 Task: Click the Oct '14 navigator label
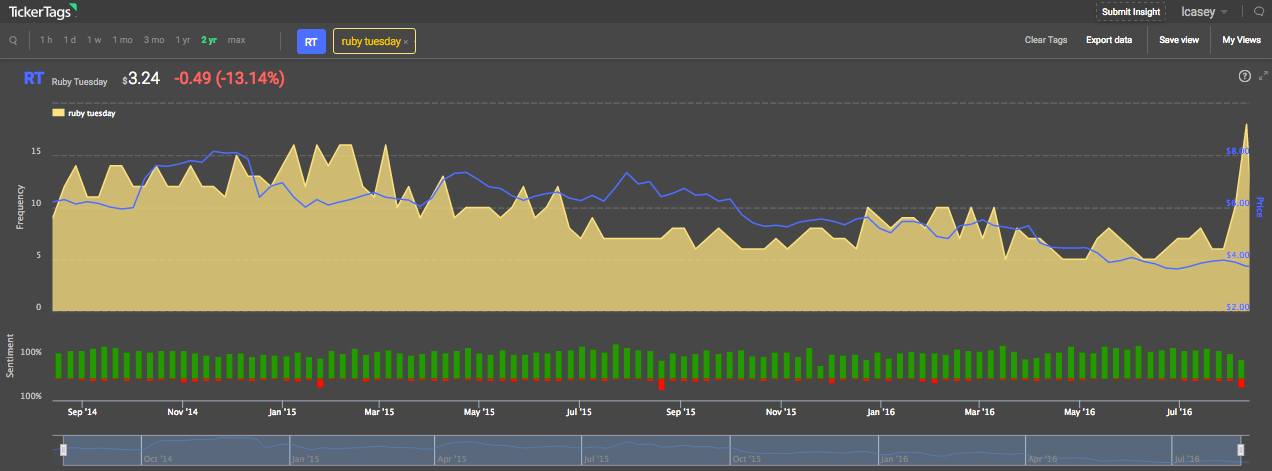coord(158,459)
